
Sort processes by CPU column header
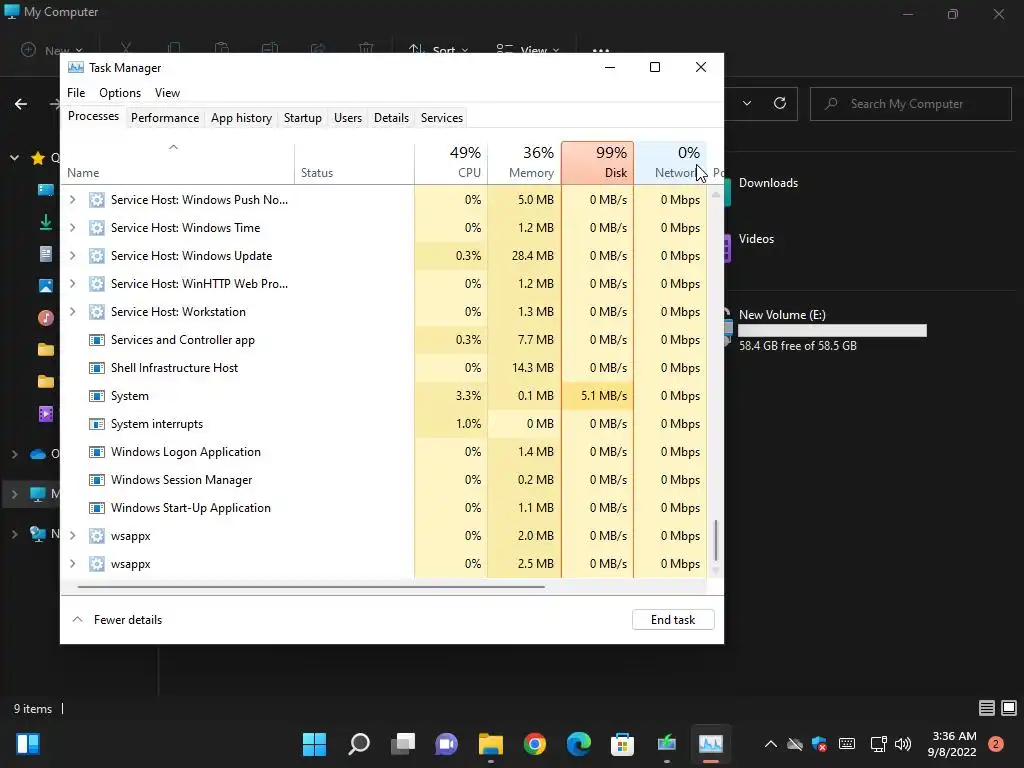point(451,163)
